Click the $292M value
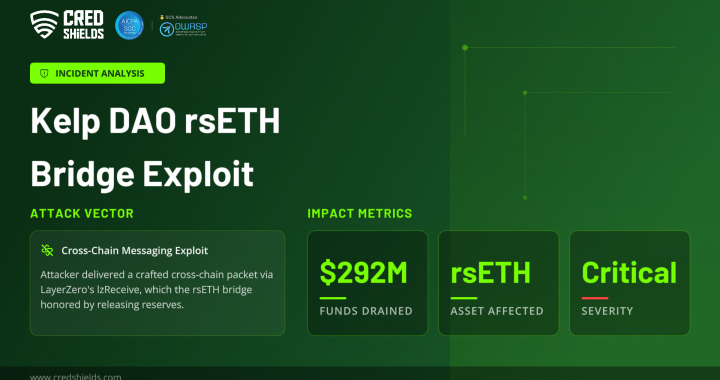The image size is (720, 380). tap(363, 273)
